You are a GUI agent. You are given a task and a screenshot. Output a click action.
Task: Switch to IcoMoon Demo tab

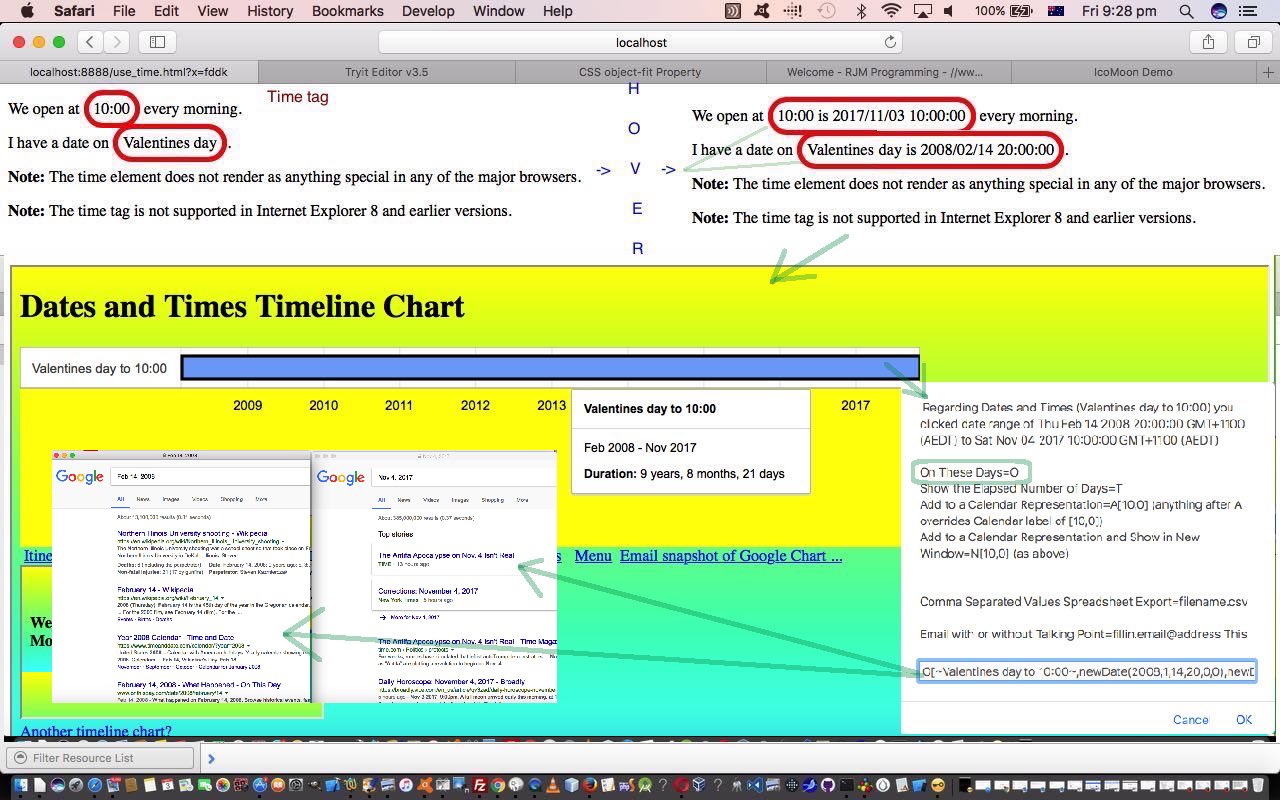pos(1133,72)
